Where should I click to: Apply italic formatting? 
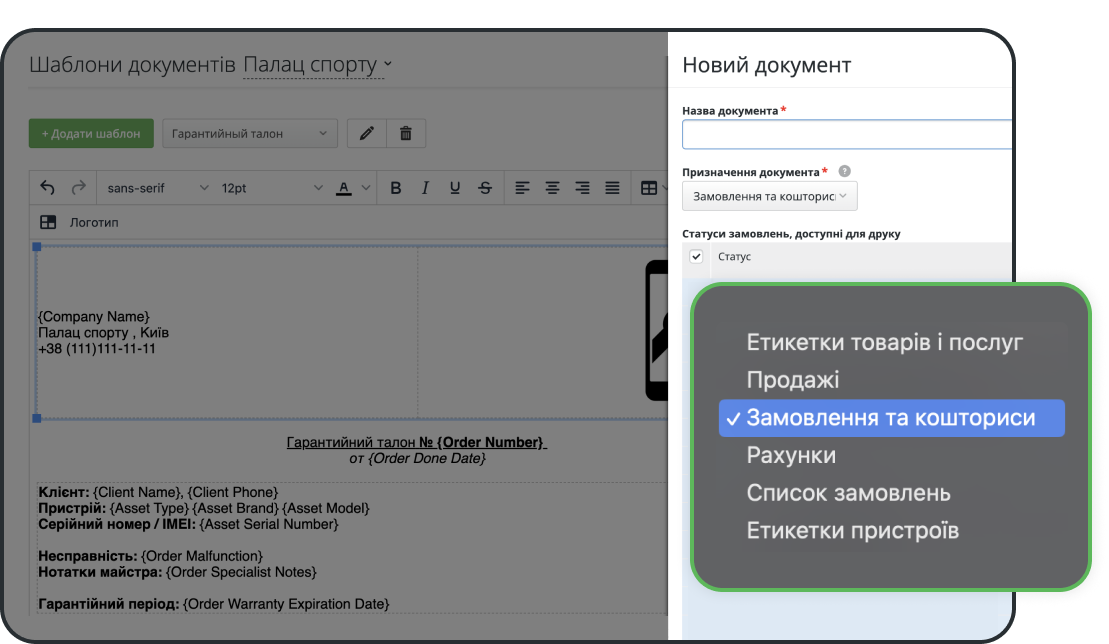(425, 188)
